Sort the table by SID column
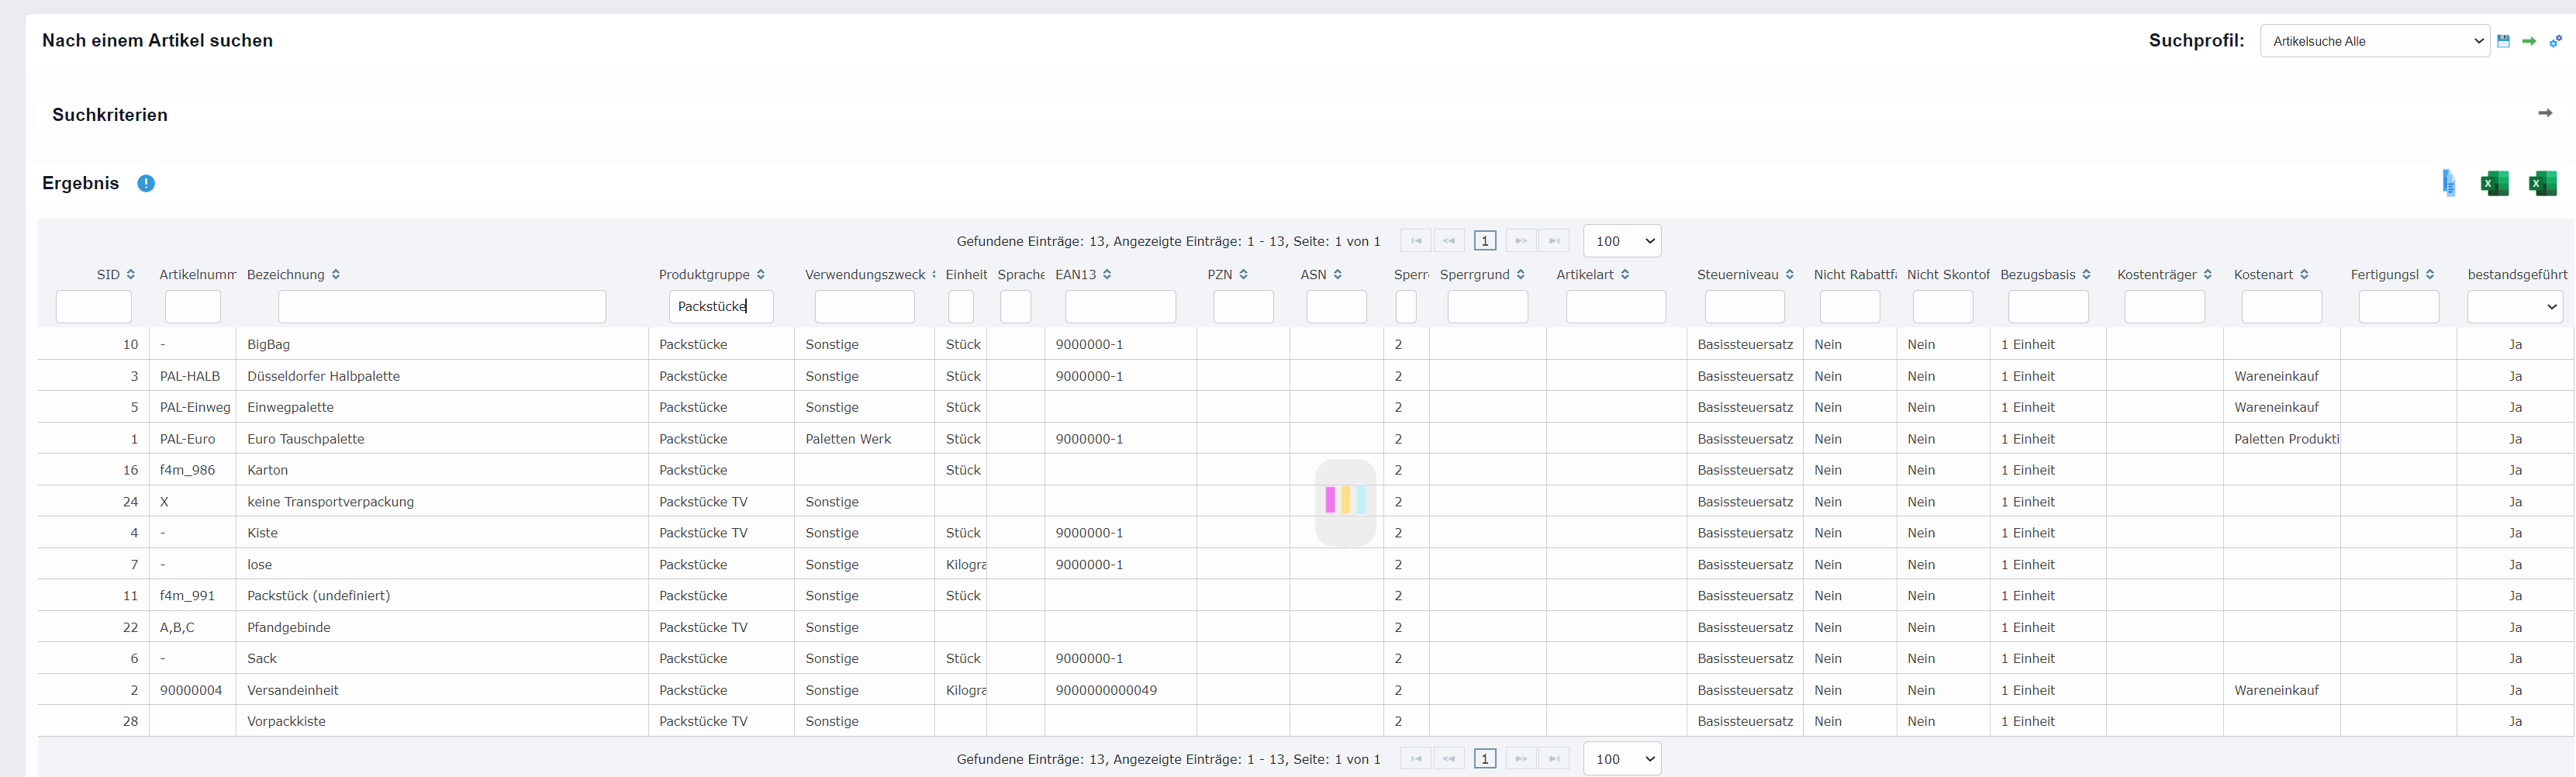Screen dimensions: 2576x777 pyautogui.click(x=131, y=274)
